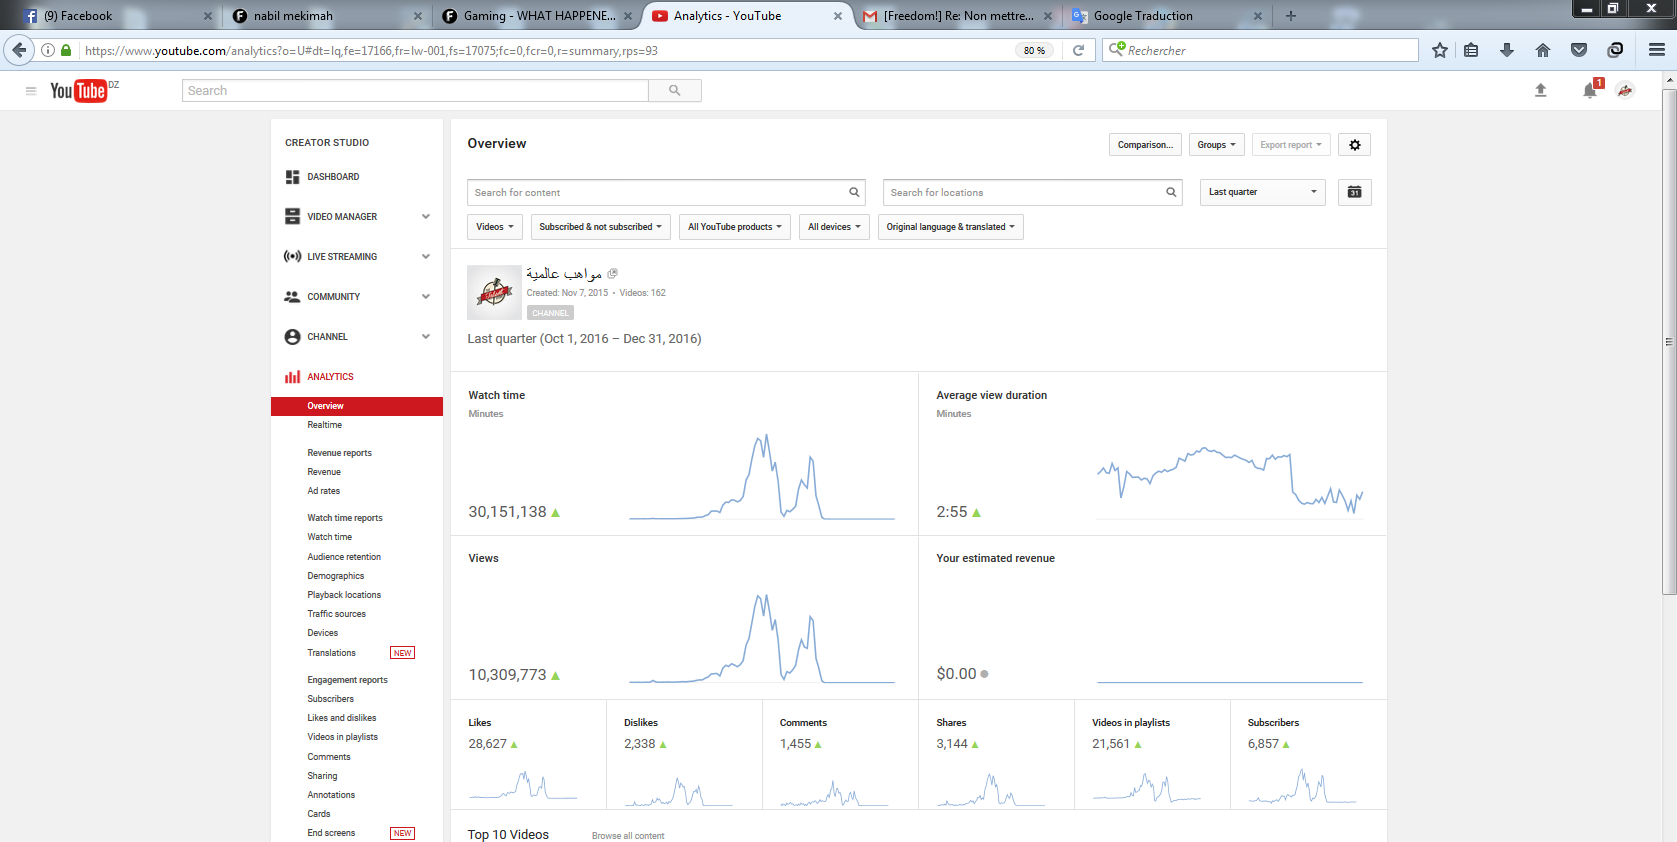Click the analytics settings gear icon
The height and width of the screenshot is (842, 1677).
(1354, 145)
